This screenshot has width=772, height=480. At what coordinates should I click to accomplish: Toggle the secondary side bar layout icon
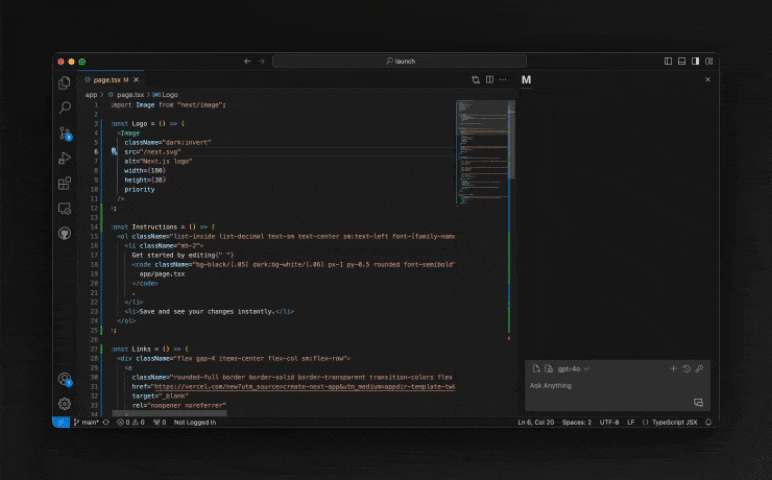[695, 61]
